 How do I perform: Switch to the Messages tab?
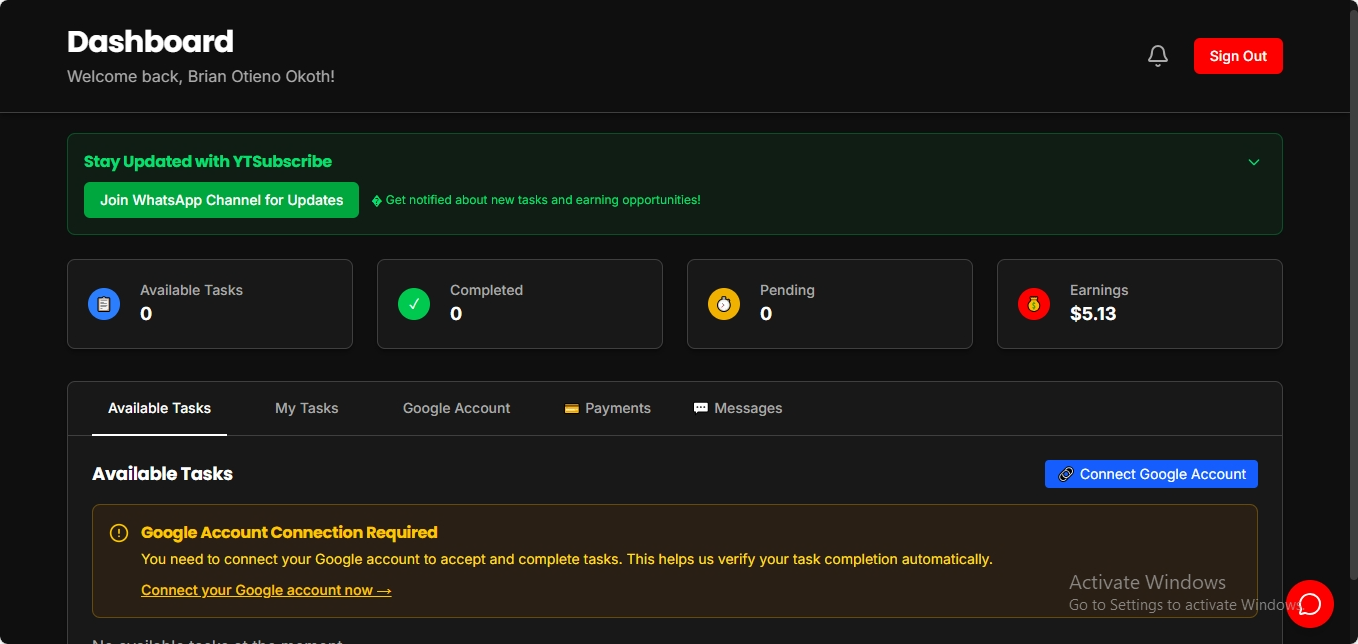click(748, 408)
